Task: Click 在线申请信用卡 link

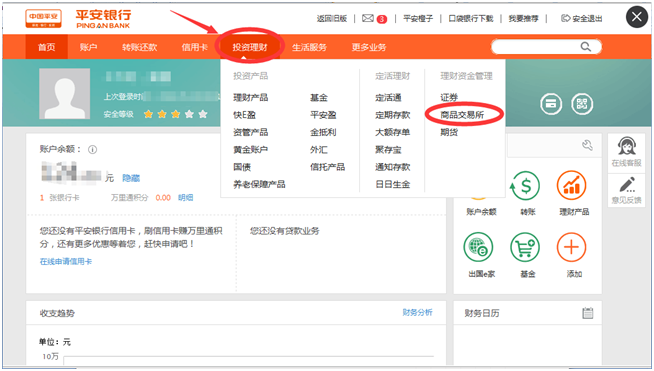Action: click(66, 262)
